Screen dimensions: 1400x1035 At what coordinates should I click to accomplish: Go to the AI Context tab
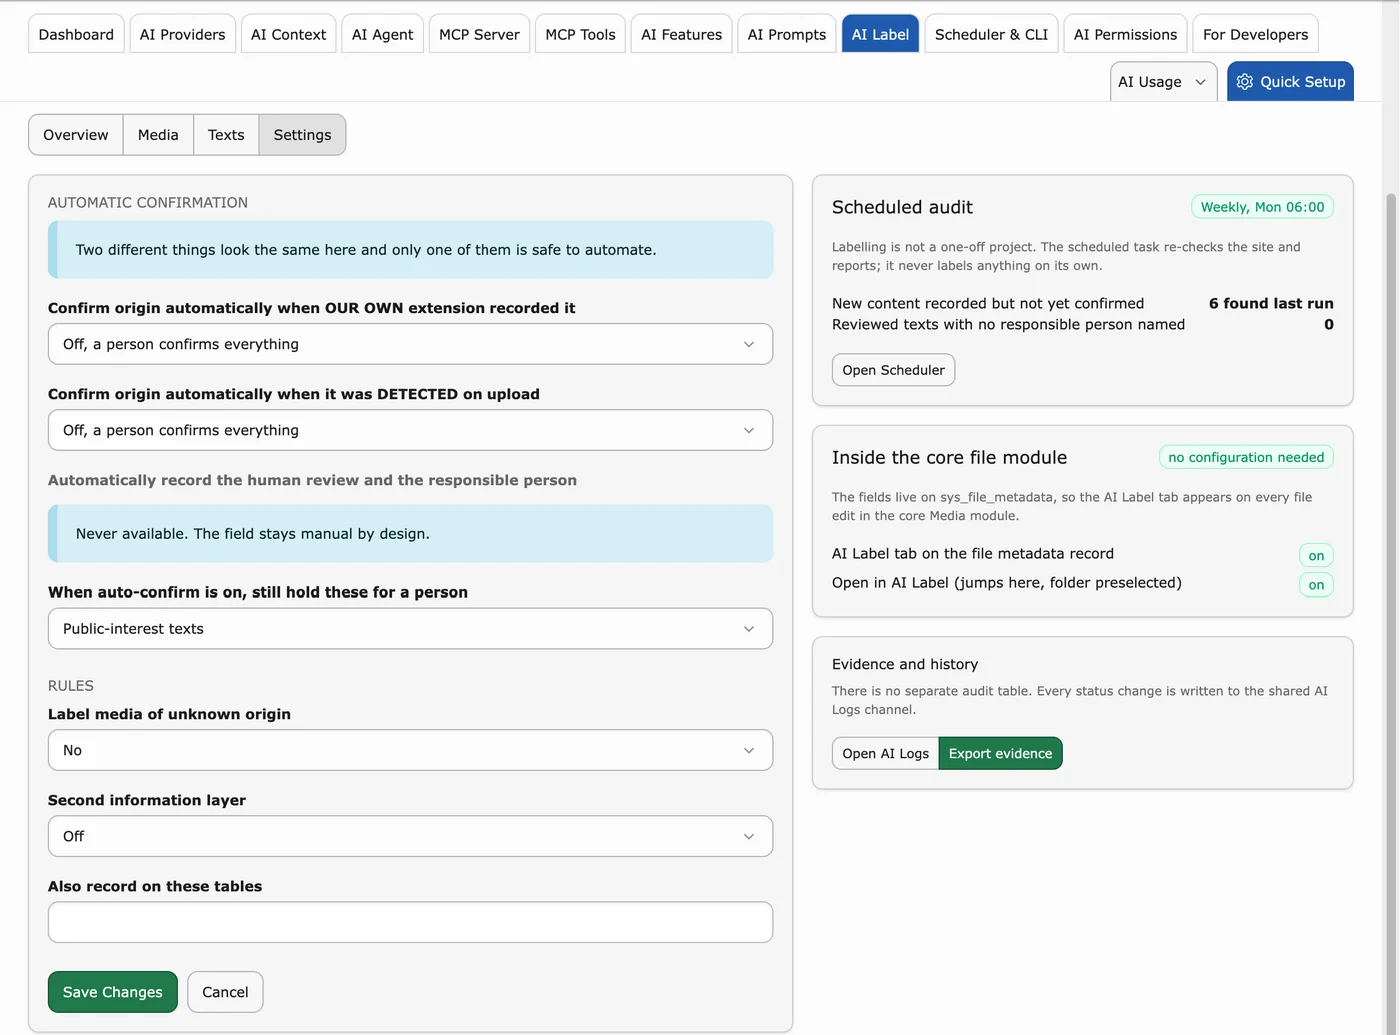[x=289, y=34]
